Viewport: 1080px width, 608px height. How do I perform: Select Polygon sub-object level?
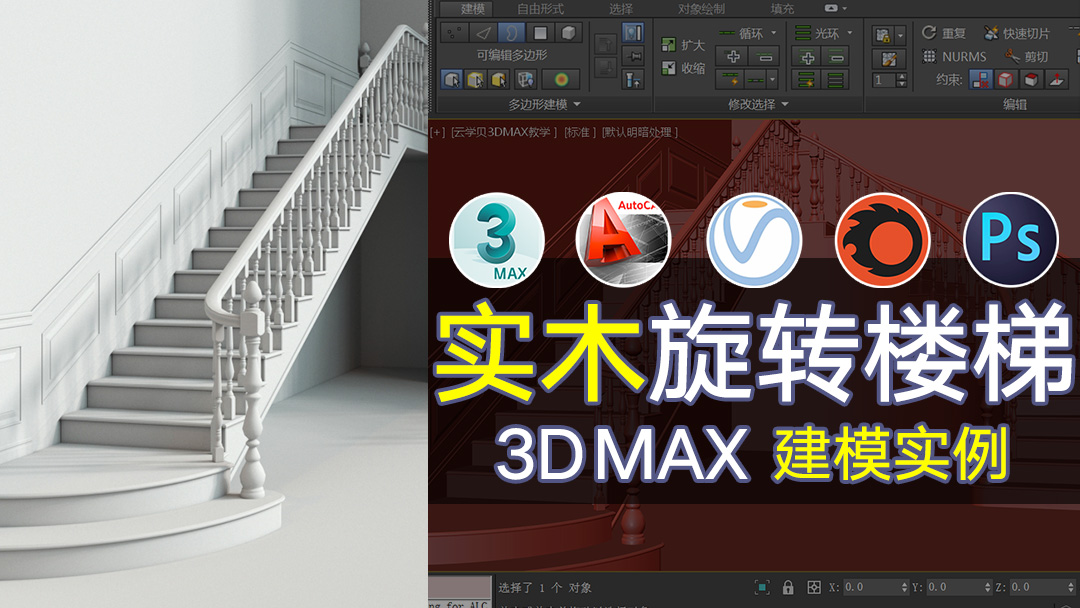coord(540,32)
